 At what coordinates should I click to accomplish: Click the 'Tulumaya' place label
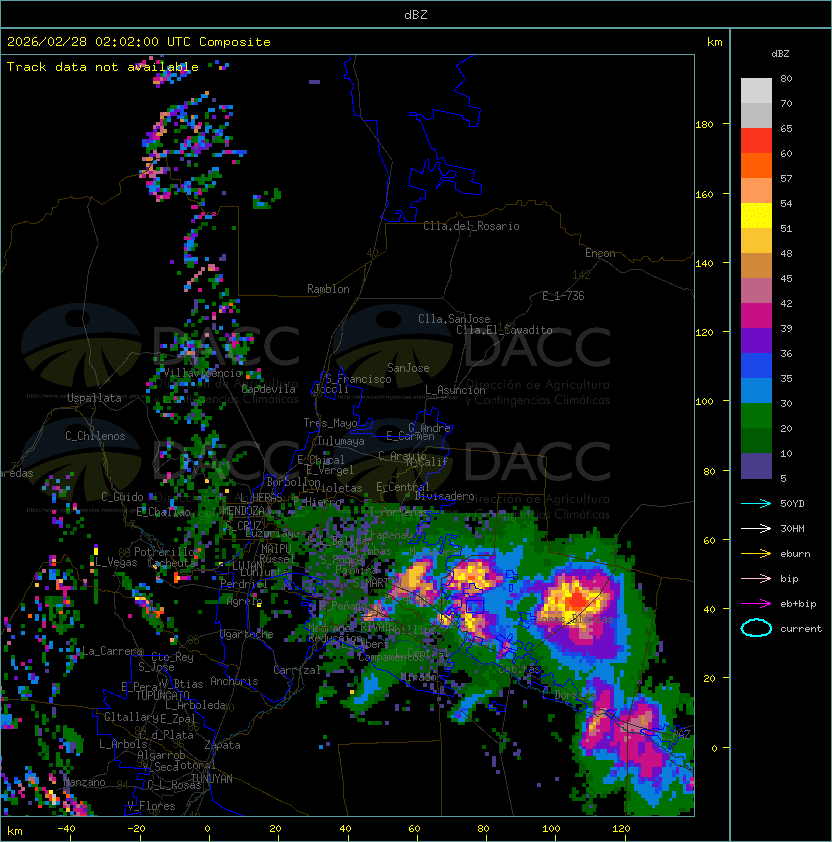click(x=341, y=441)
